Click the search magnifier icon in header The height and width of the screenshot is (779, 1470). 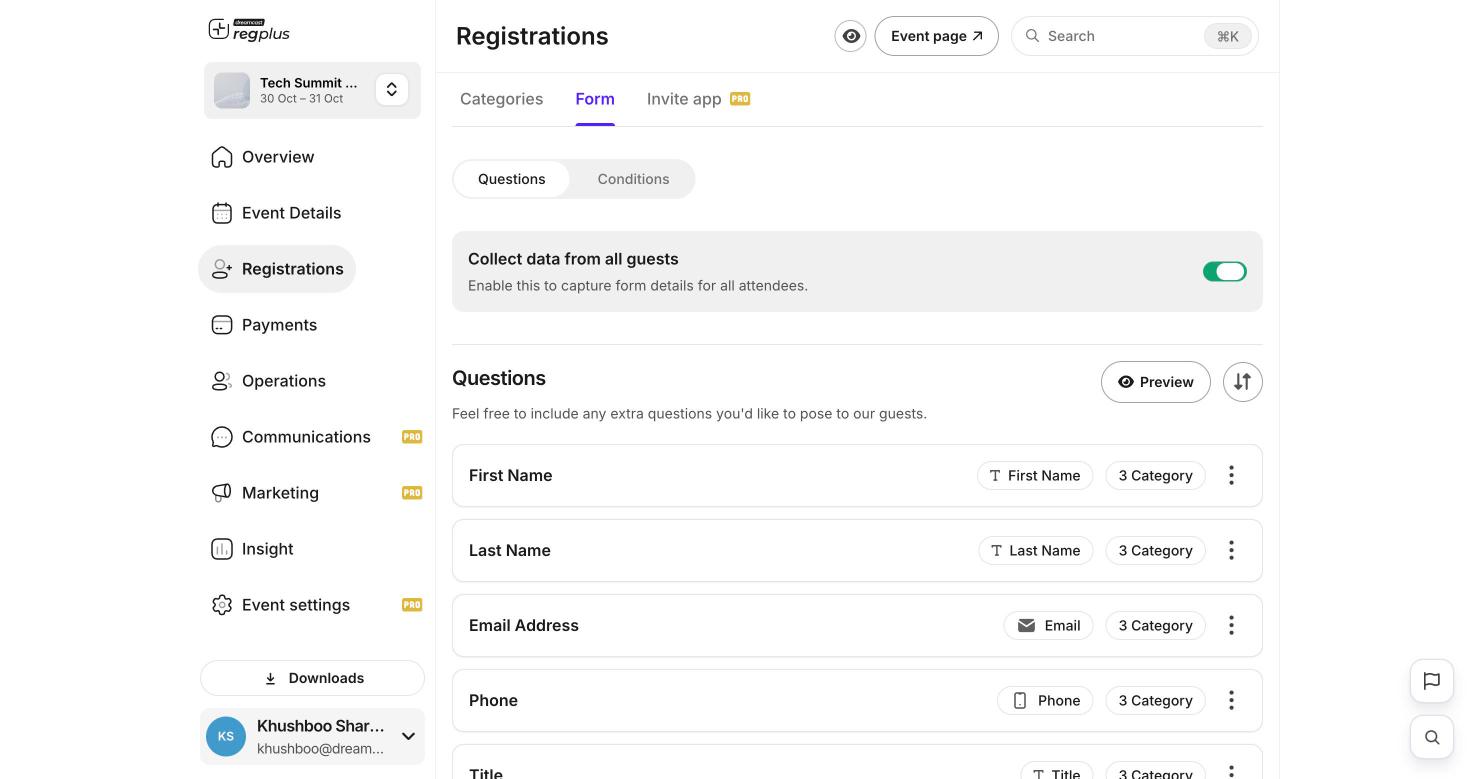click(1032, 36)
